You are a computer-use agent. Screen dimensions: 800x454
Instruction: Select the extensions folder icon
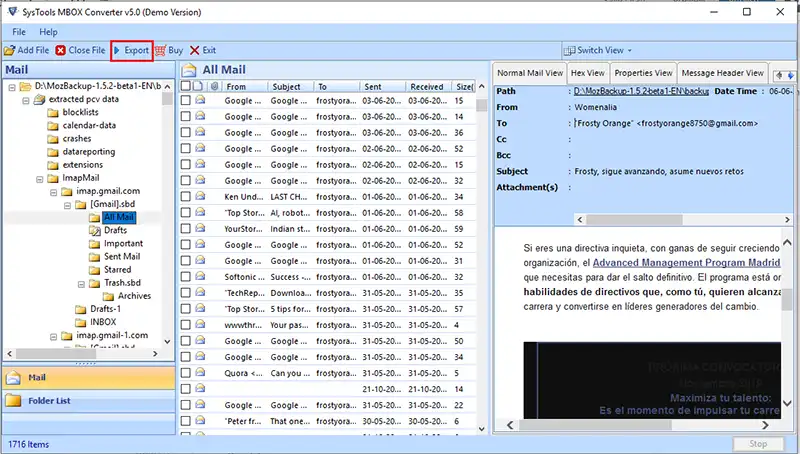53,165
